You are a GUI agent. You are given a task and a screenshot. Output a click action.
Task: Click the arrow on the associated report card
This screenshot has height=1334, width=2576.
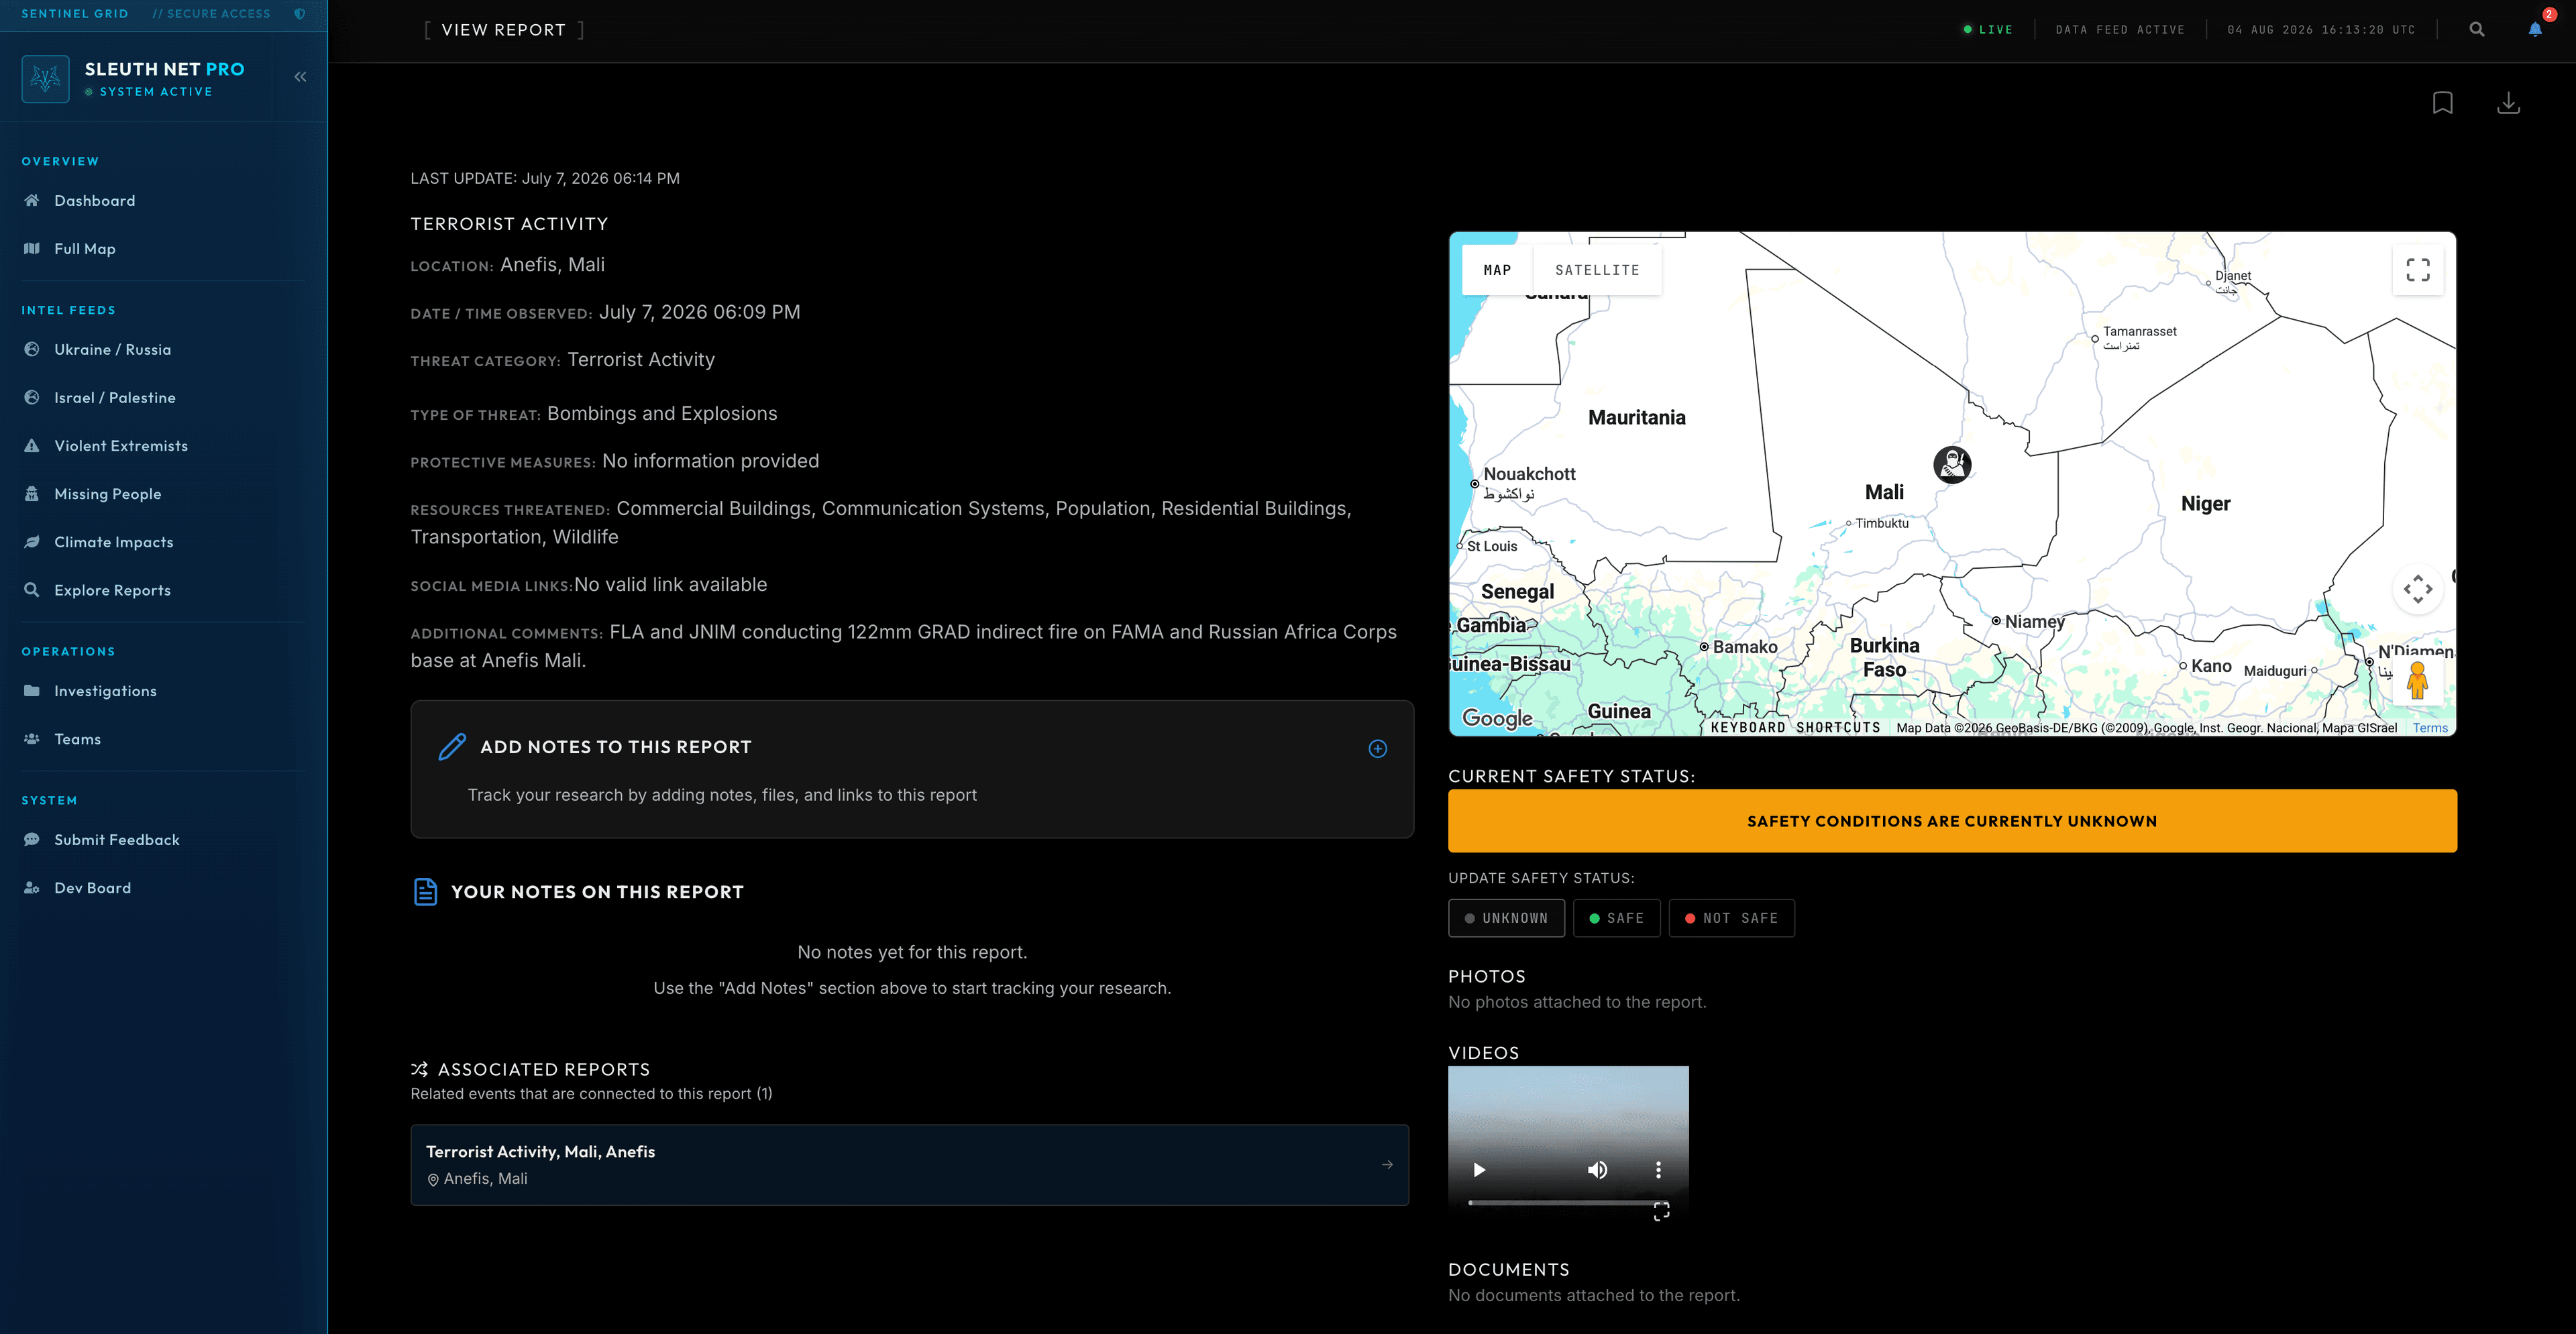[1387, 1165]
